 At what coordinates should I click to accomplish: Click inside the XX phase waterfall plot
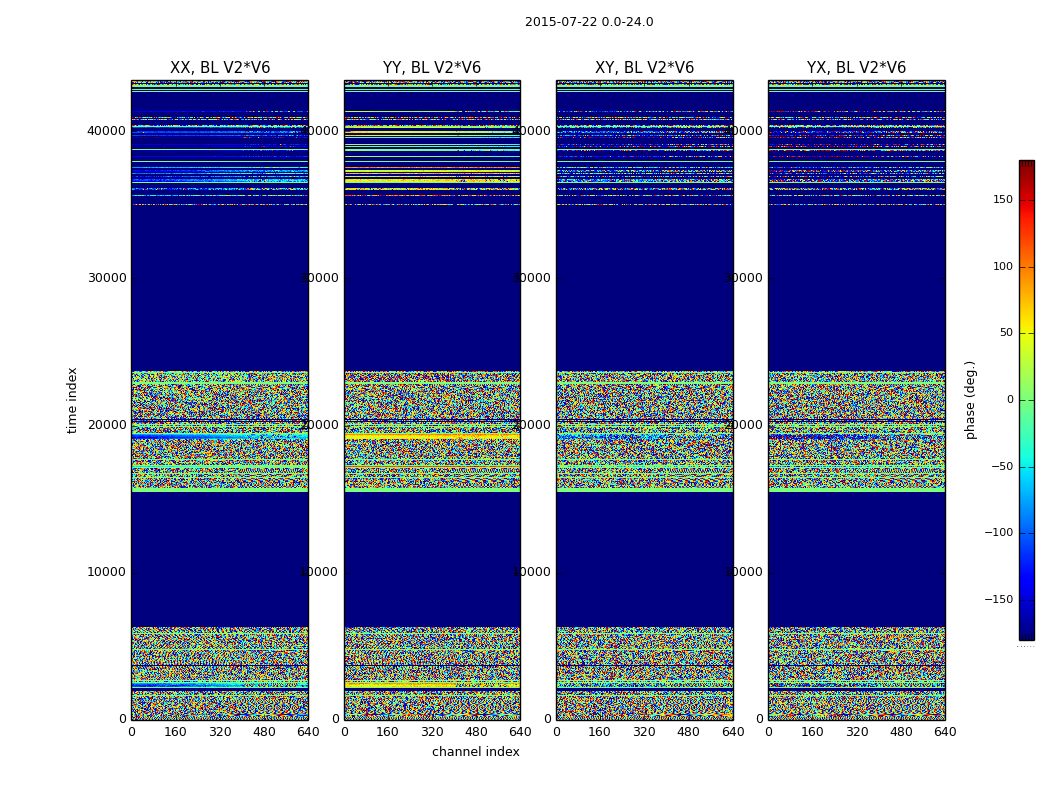(x=220, y=400)
